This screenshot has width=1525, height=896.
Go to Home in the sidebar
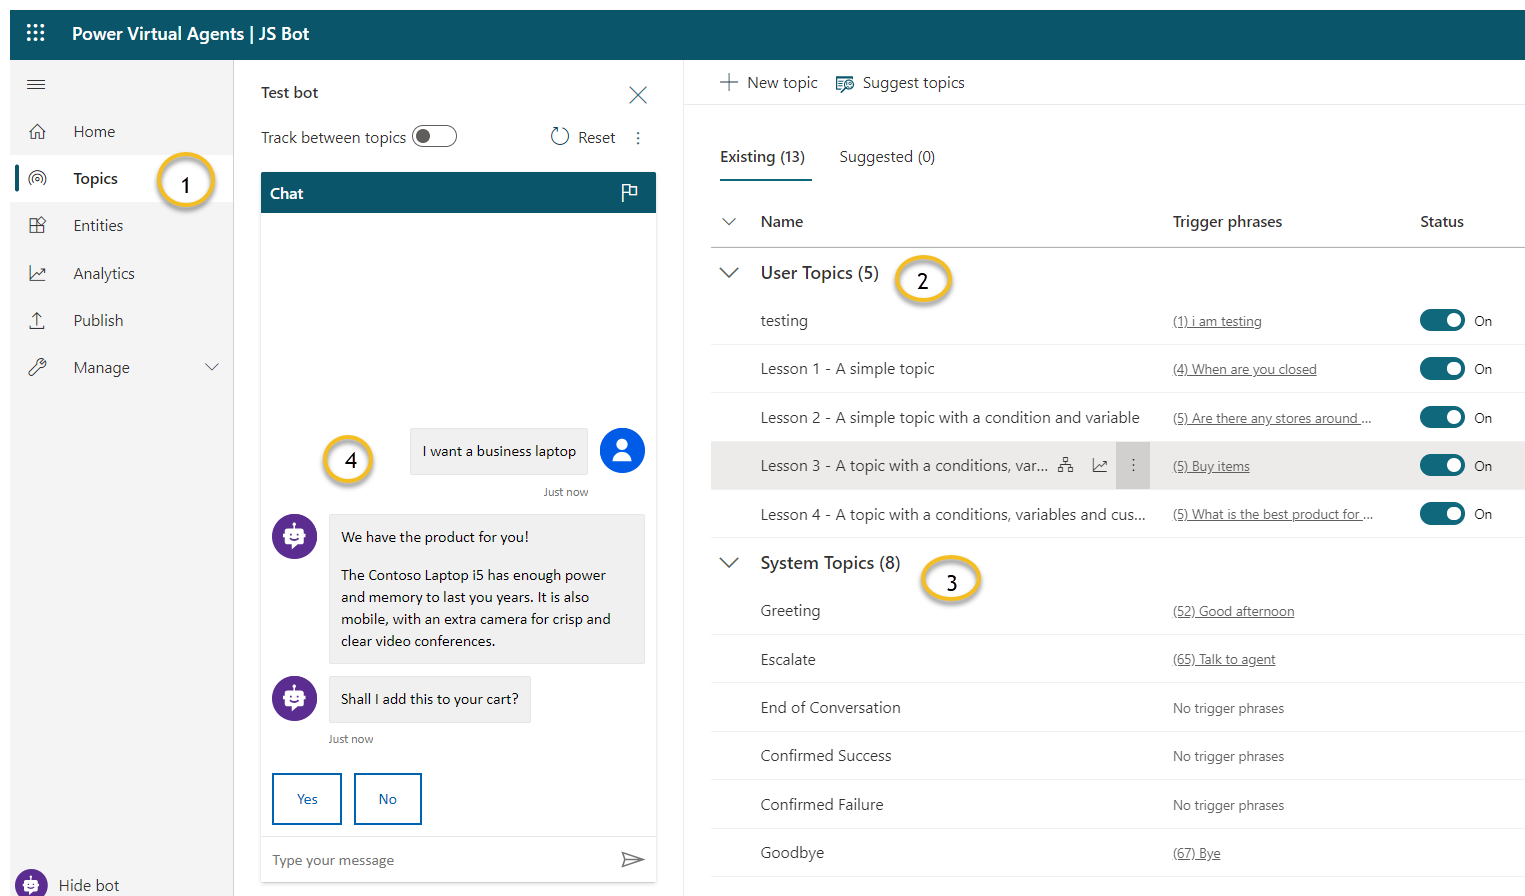(x=94, y=131)
